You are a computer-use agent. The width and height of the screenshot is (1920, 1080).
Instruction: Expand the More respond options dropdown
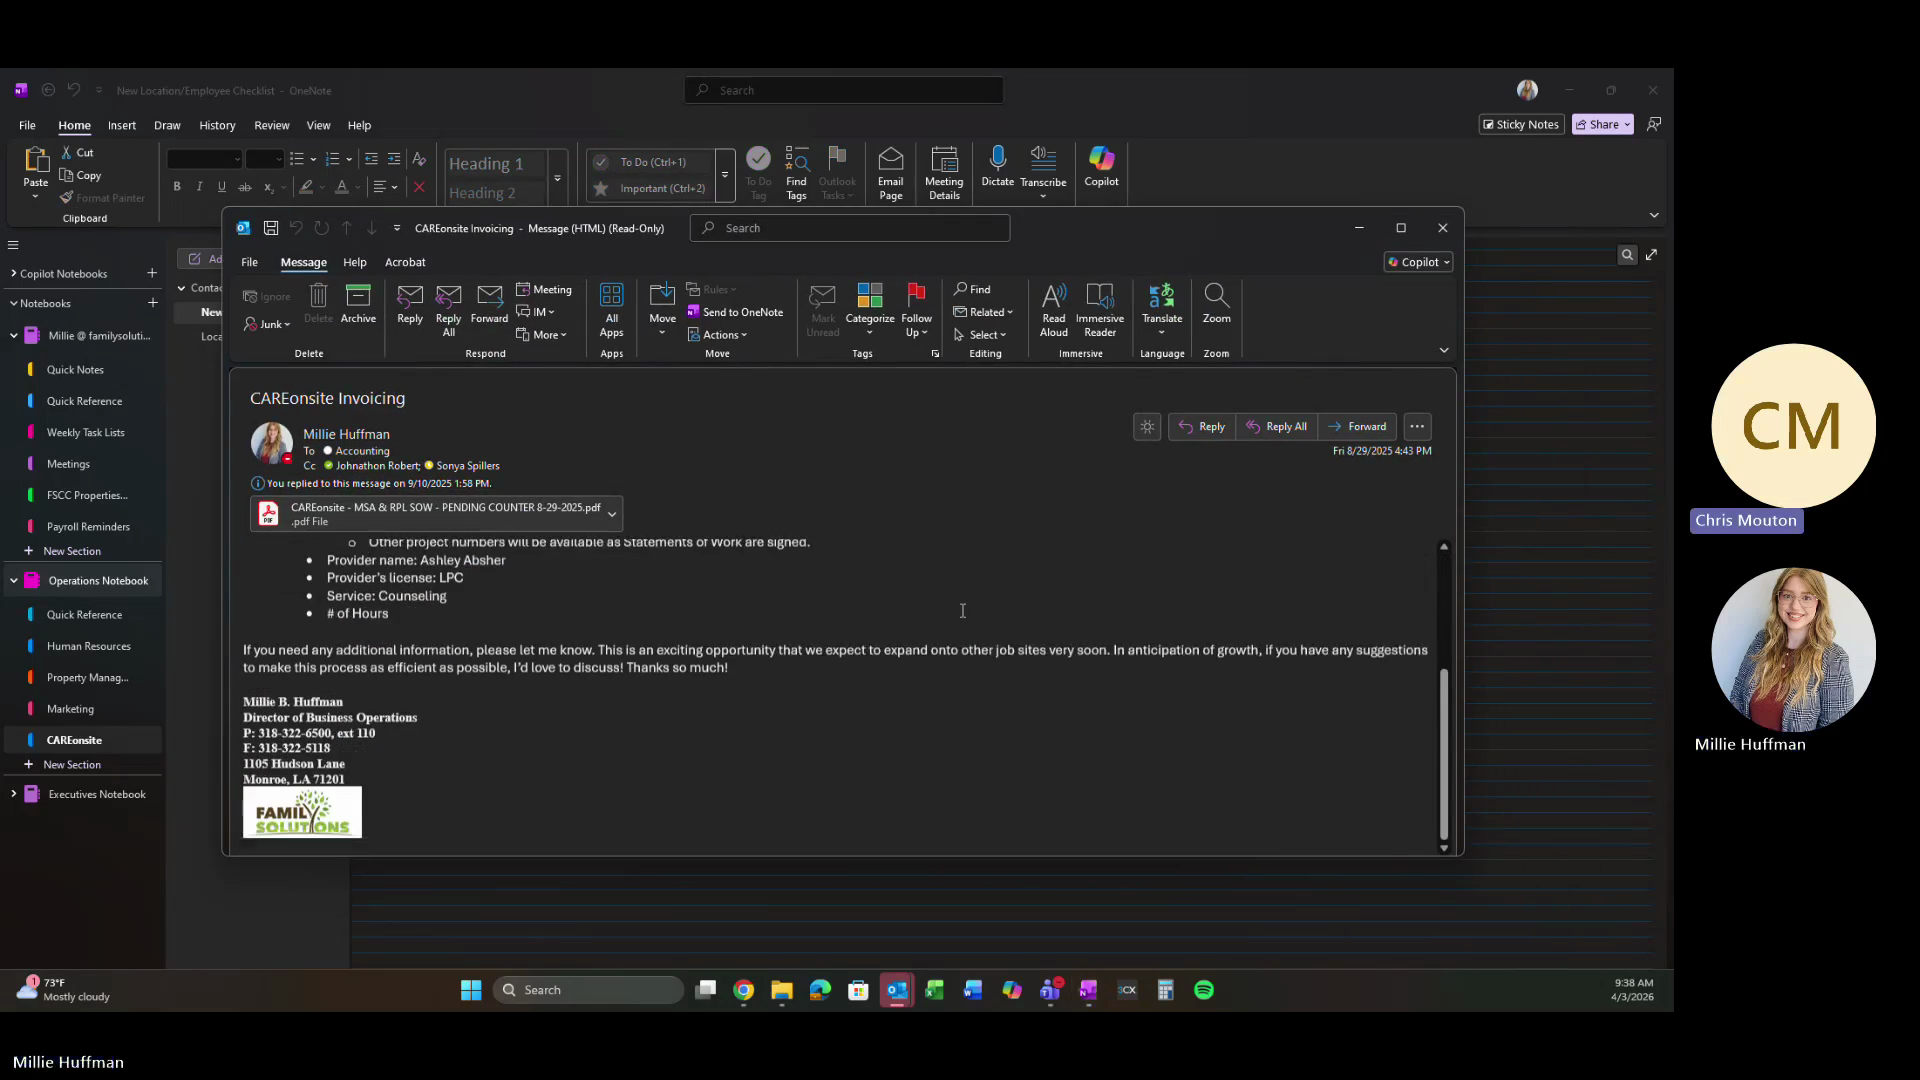point(542,335)
